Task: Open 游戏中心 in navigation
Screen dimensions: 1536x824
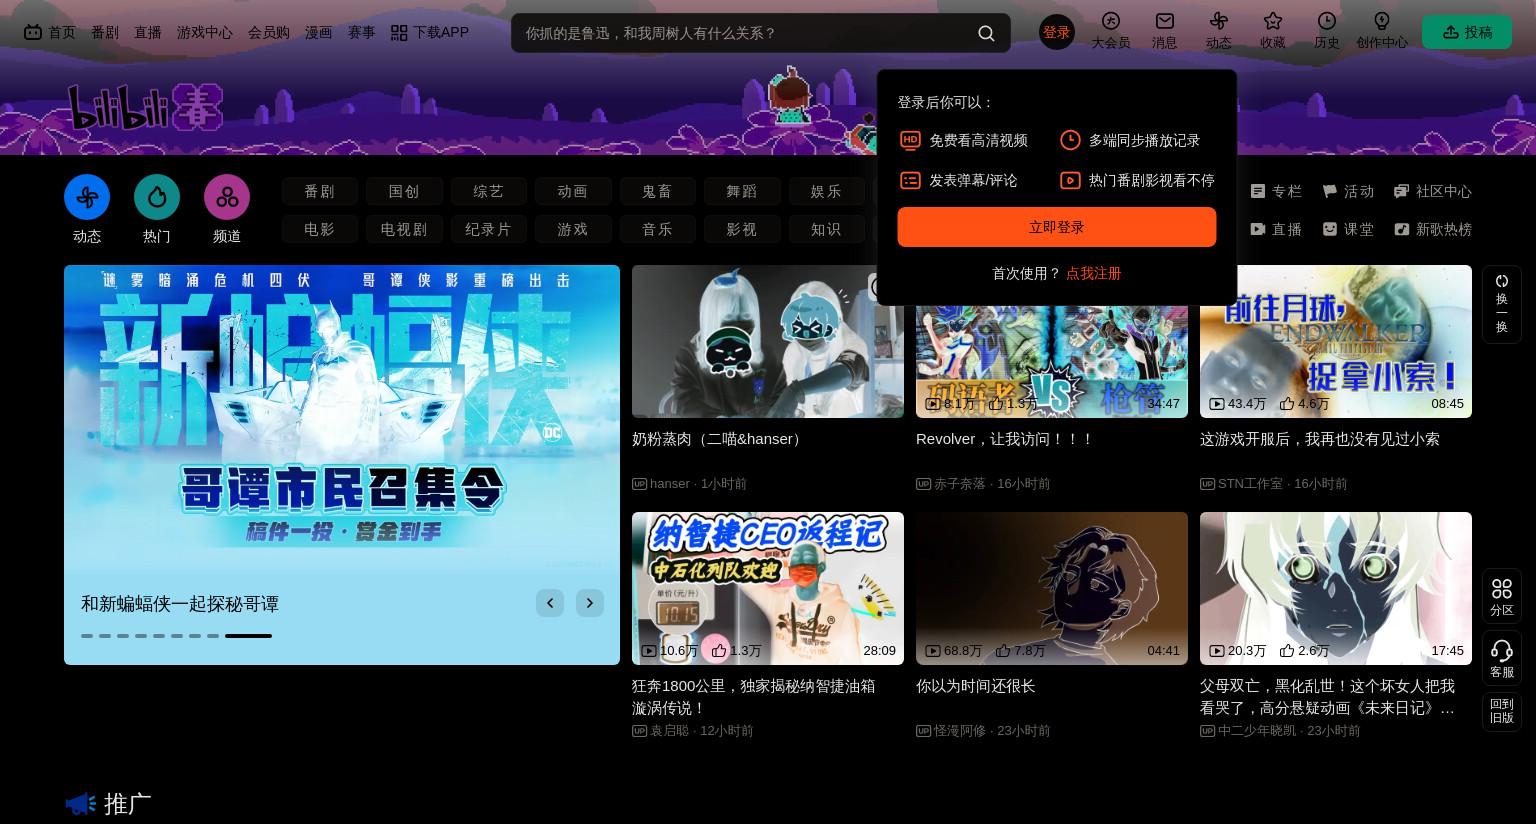Action: click(205, 32)
